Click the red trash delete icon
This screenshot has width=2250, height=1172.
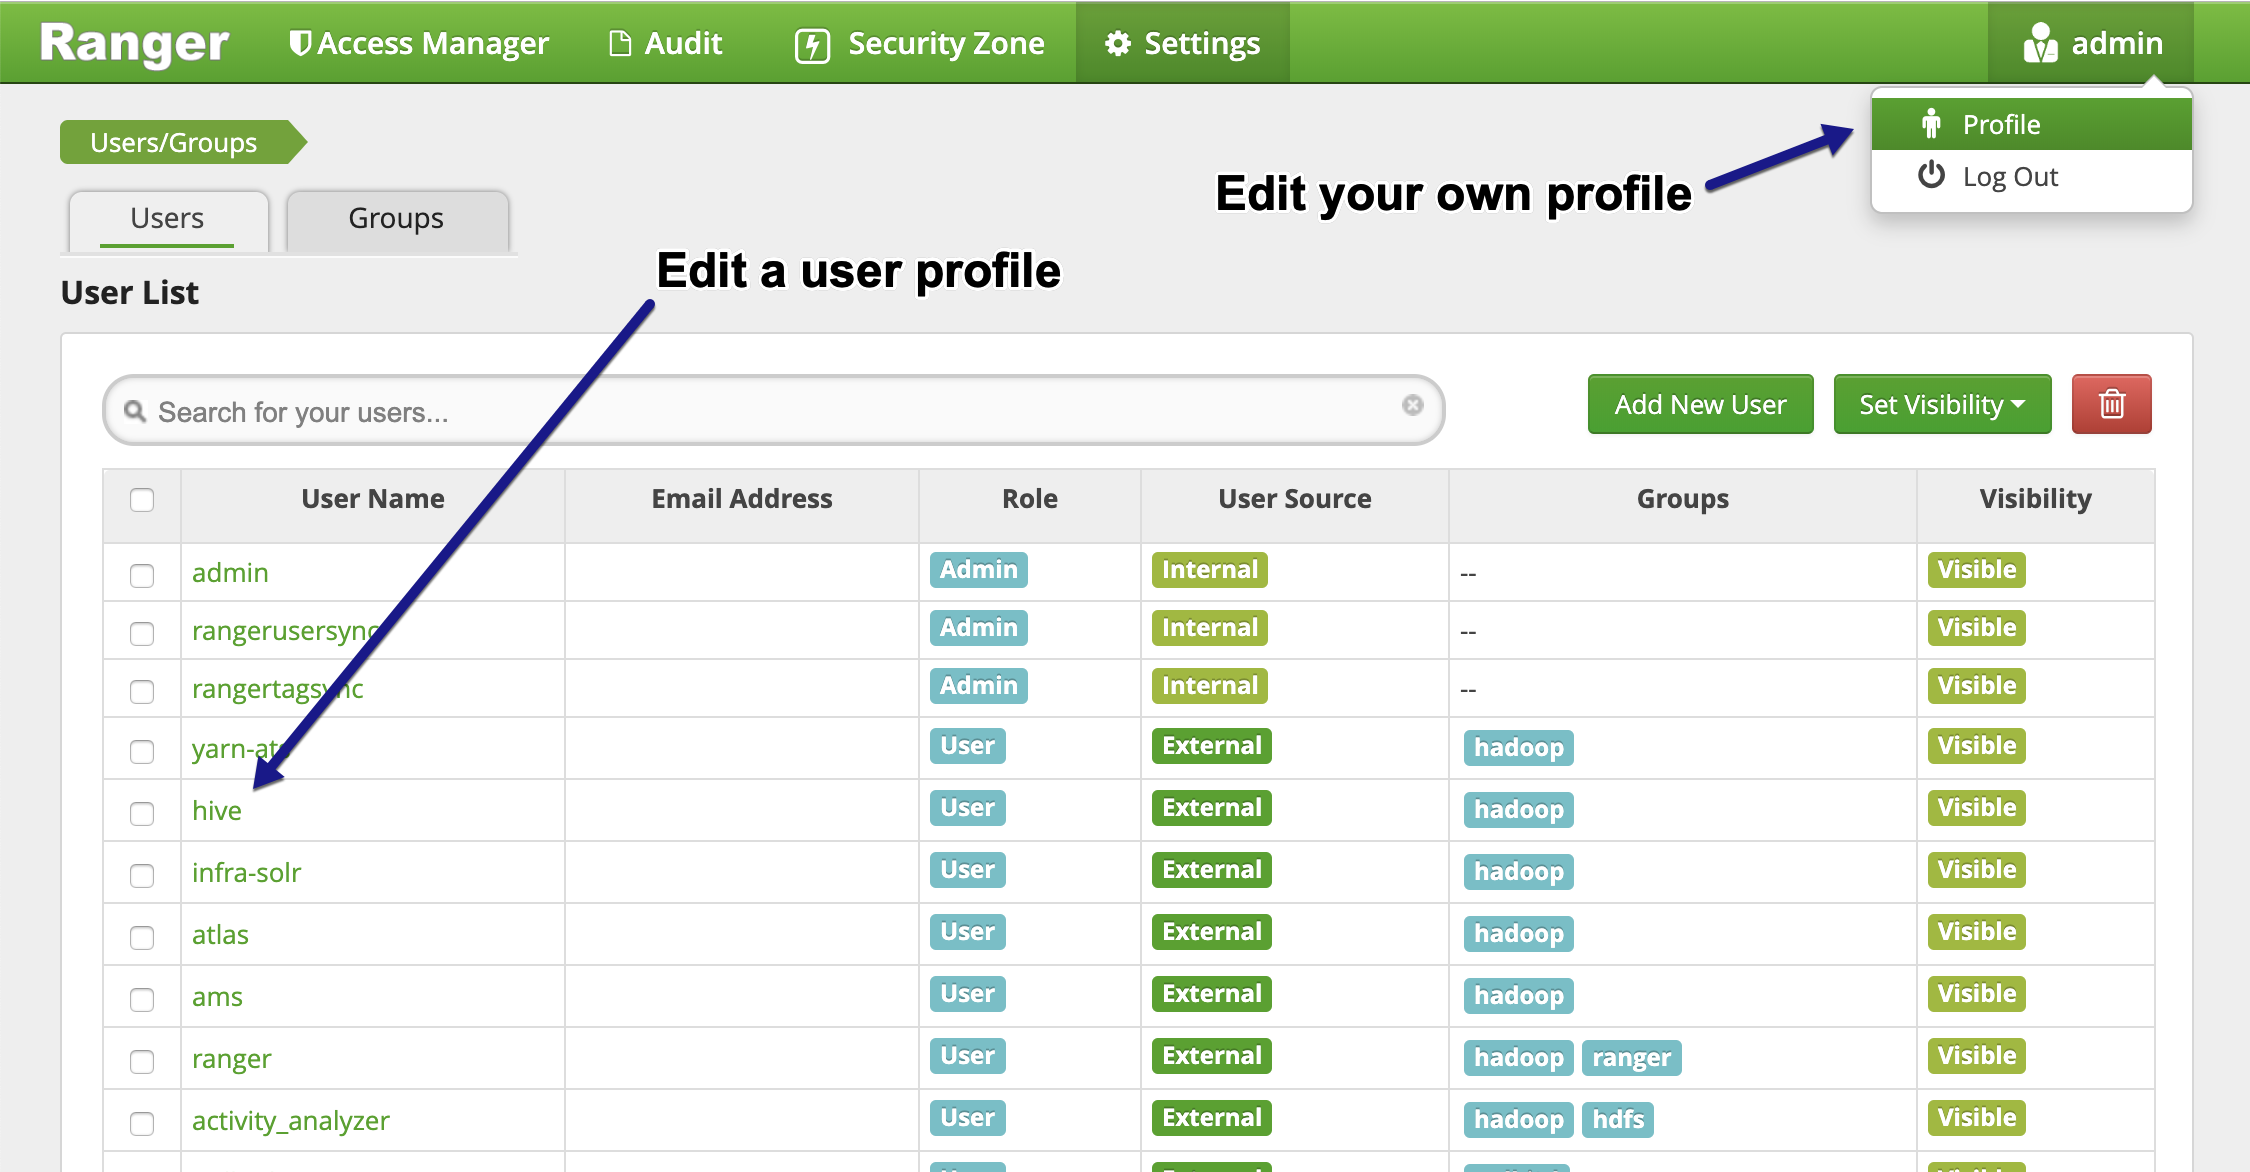2111,404
